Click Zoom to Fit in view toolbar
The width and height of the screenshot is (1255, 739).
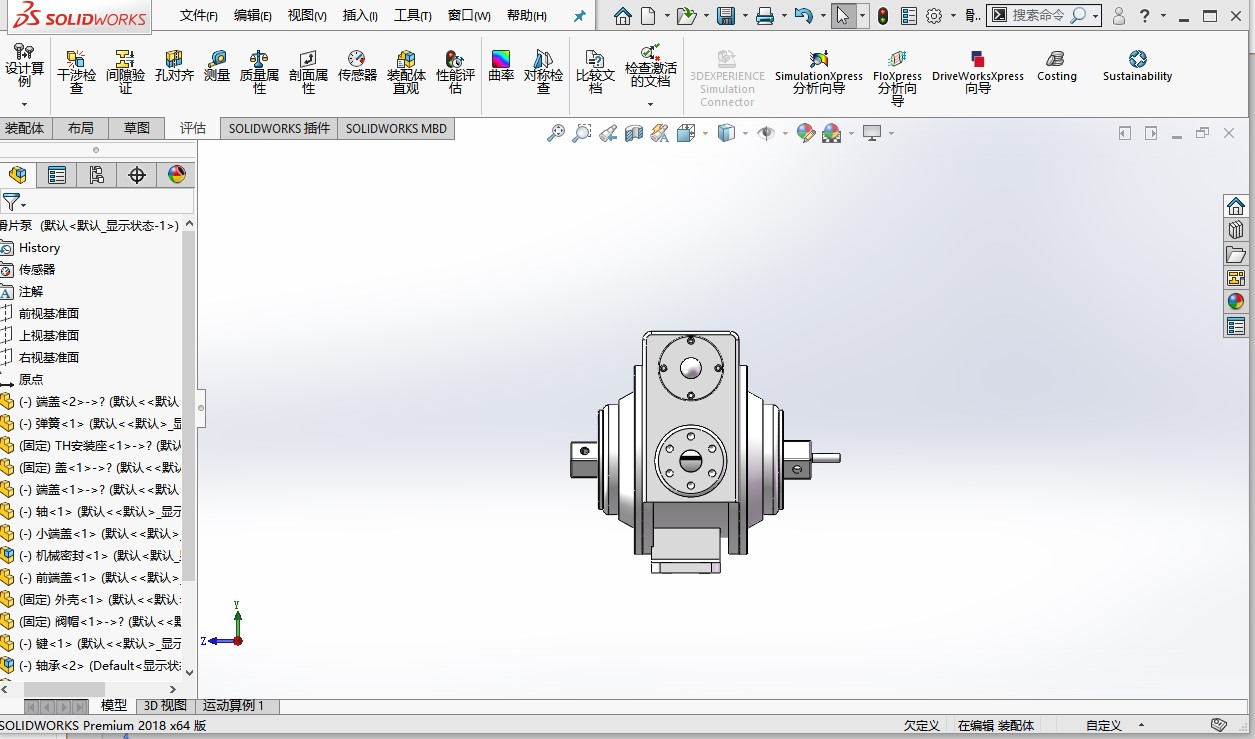(556, 133)
